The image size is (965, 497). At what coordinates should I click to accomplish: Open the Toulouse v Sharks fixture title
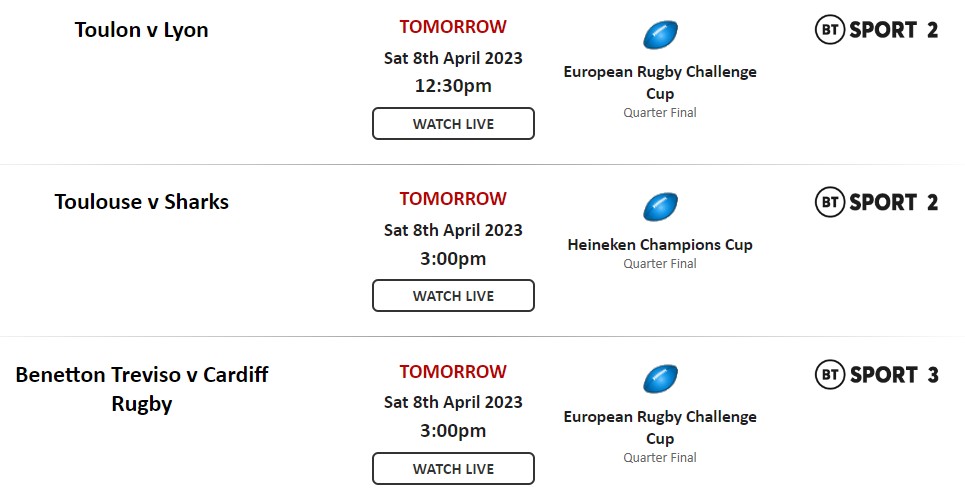click(142, 202)
